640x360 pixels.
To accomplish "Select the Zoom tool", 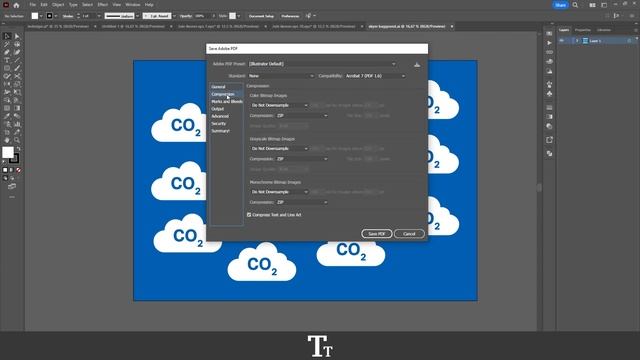I will pyautogui.click(x=17, y=140).
